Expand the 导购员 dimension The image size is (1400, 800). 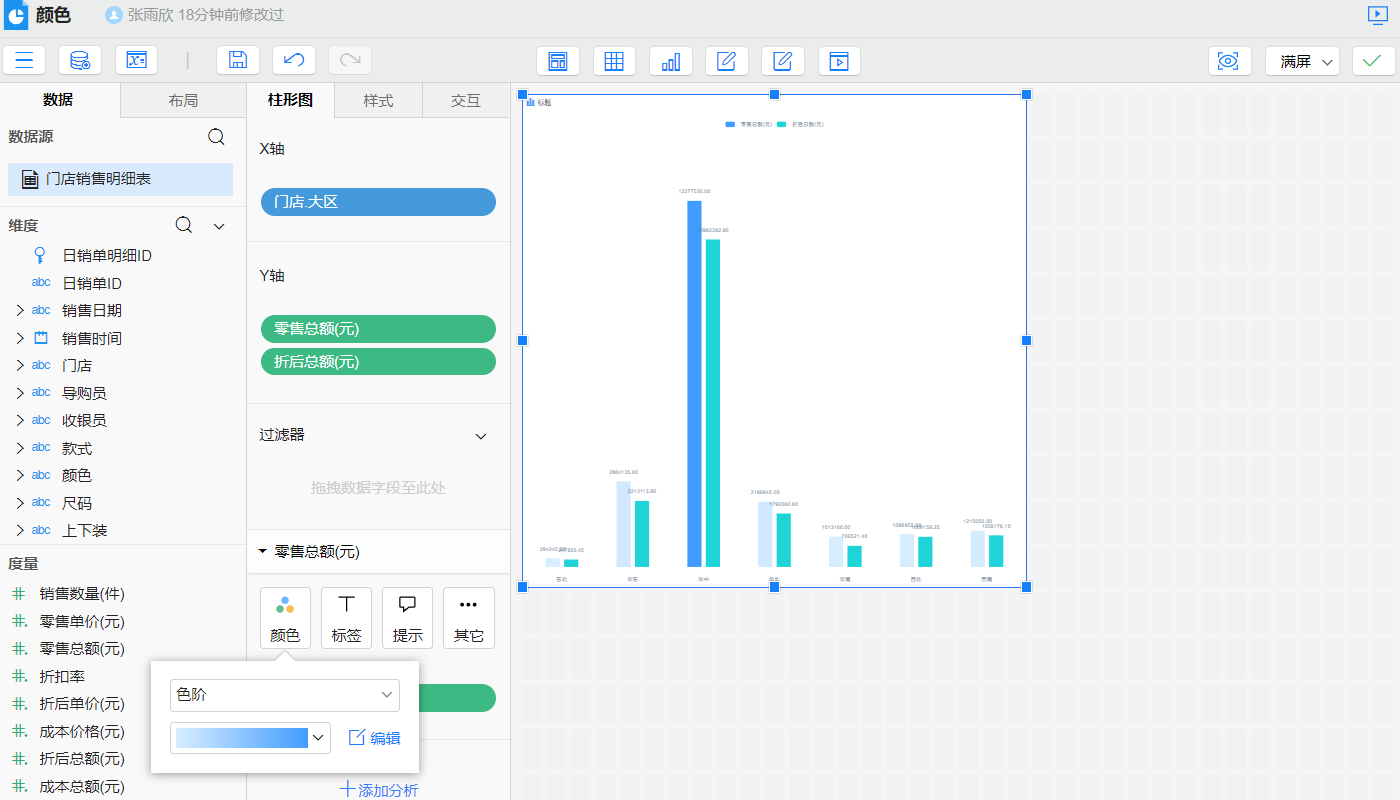coord(20,393)
